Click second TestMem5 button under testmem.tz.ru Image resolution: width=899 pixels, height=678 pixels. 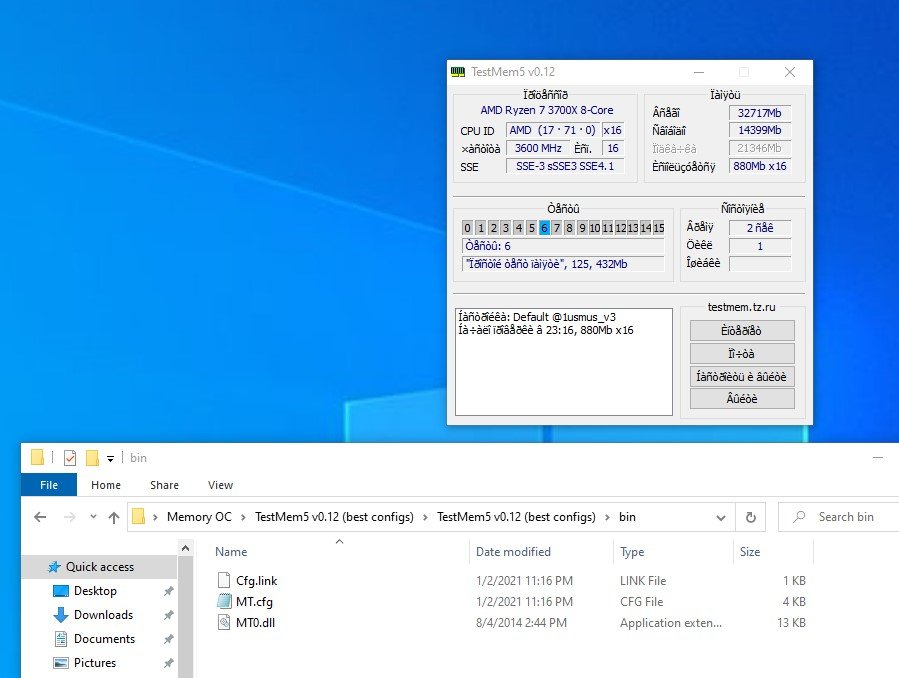coord(742,354)
